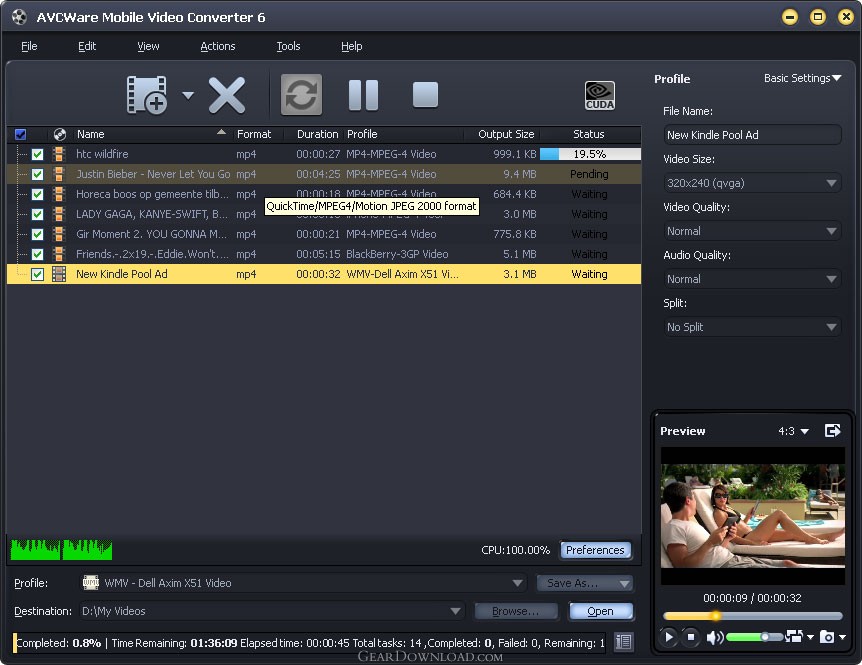The image size is (862, 665).
Task: Open the Add File dropdown arrow
Action: pos(188,95)
